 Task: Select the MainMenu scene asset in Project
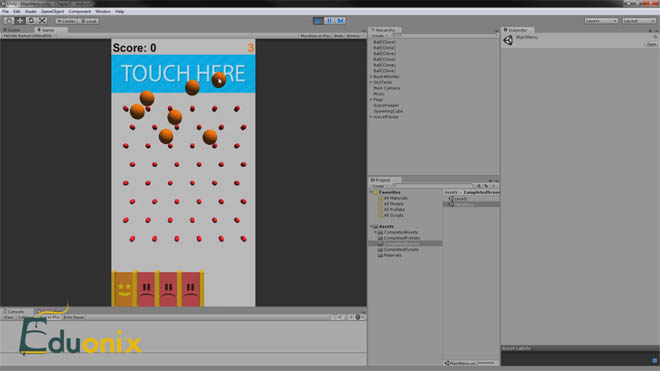coord(463,204)
